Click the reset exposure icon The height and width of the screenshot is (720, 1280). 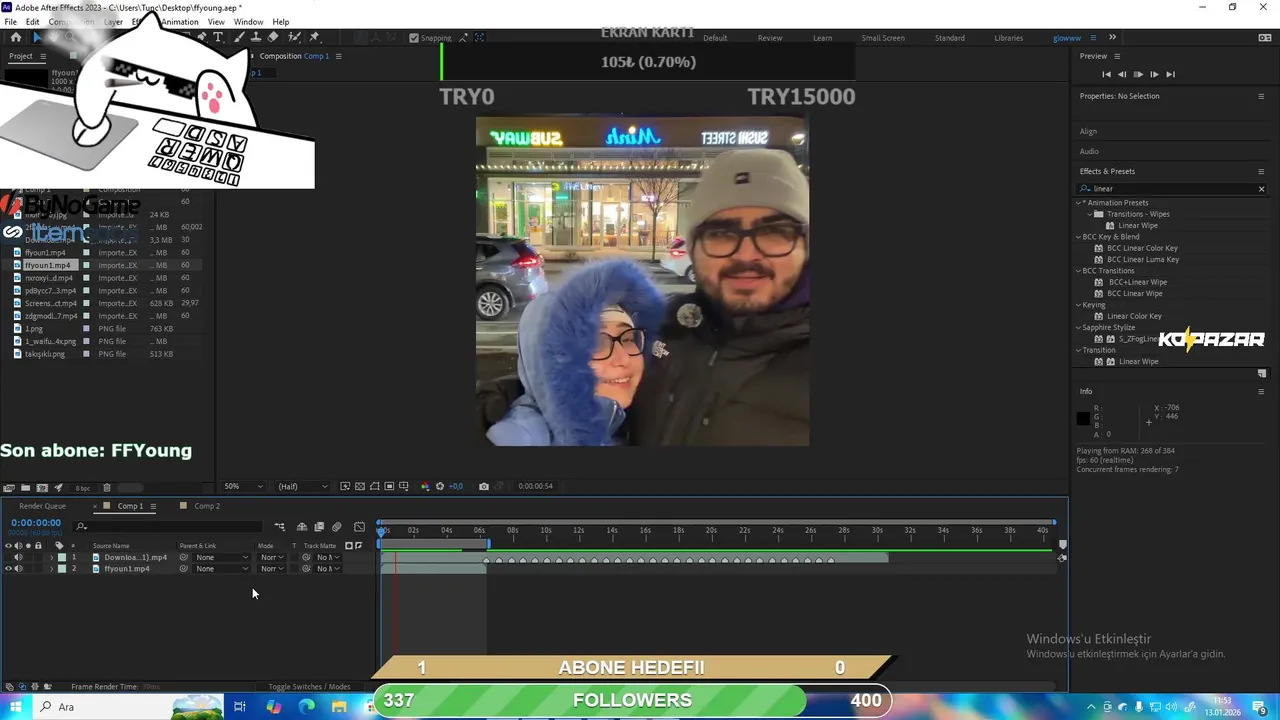[x=440, y=486]
